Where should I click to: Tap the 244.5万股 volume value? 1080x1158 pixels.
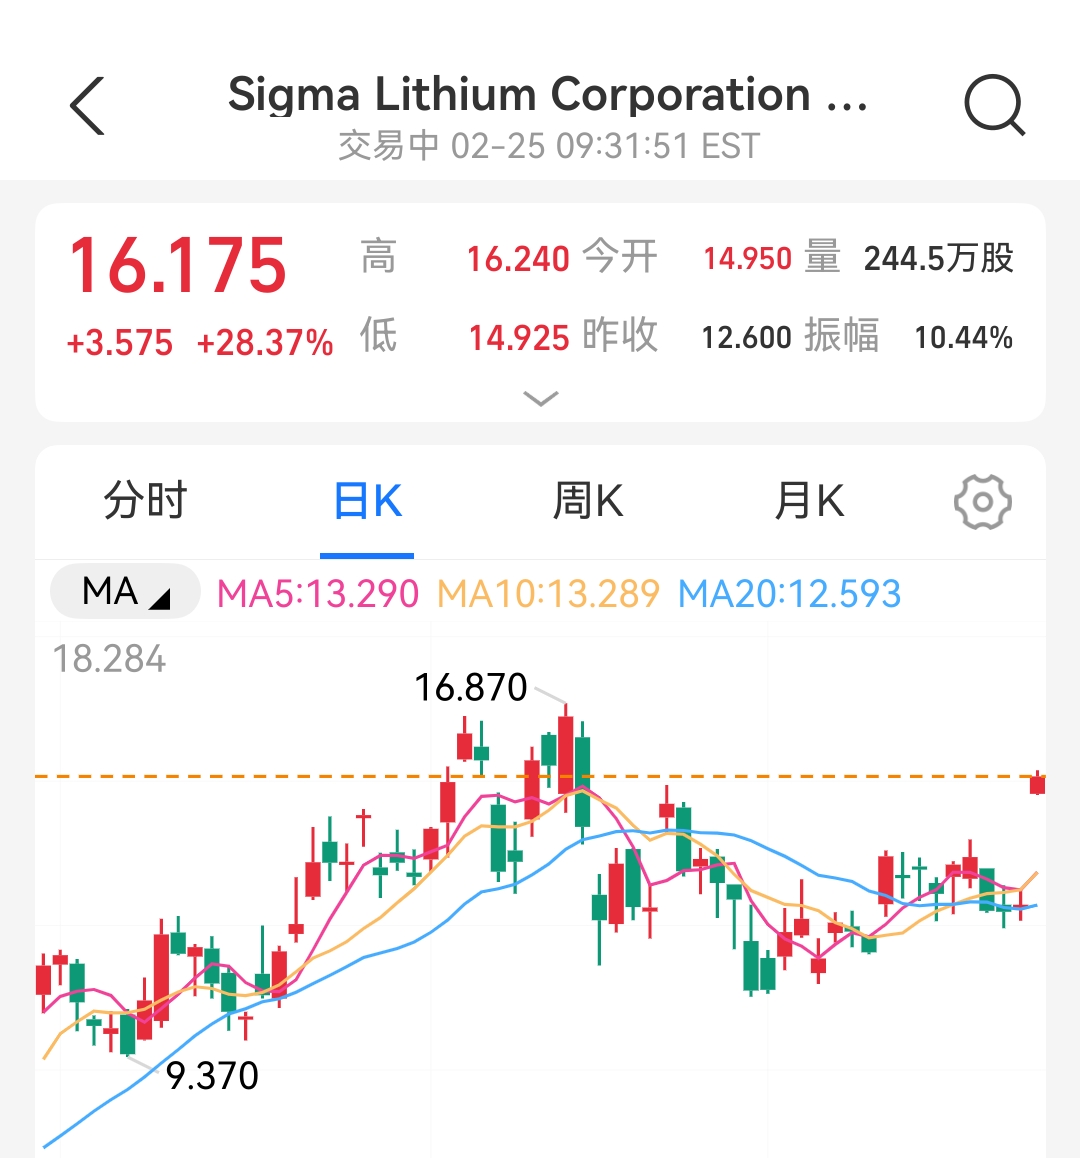pos(938,259)
